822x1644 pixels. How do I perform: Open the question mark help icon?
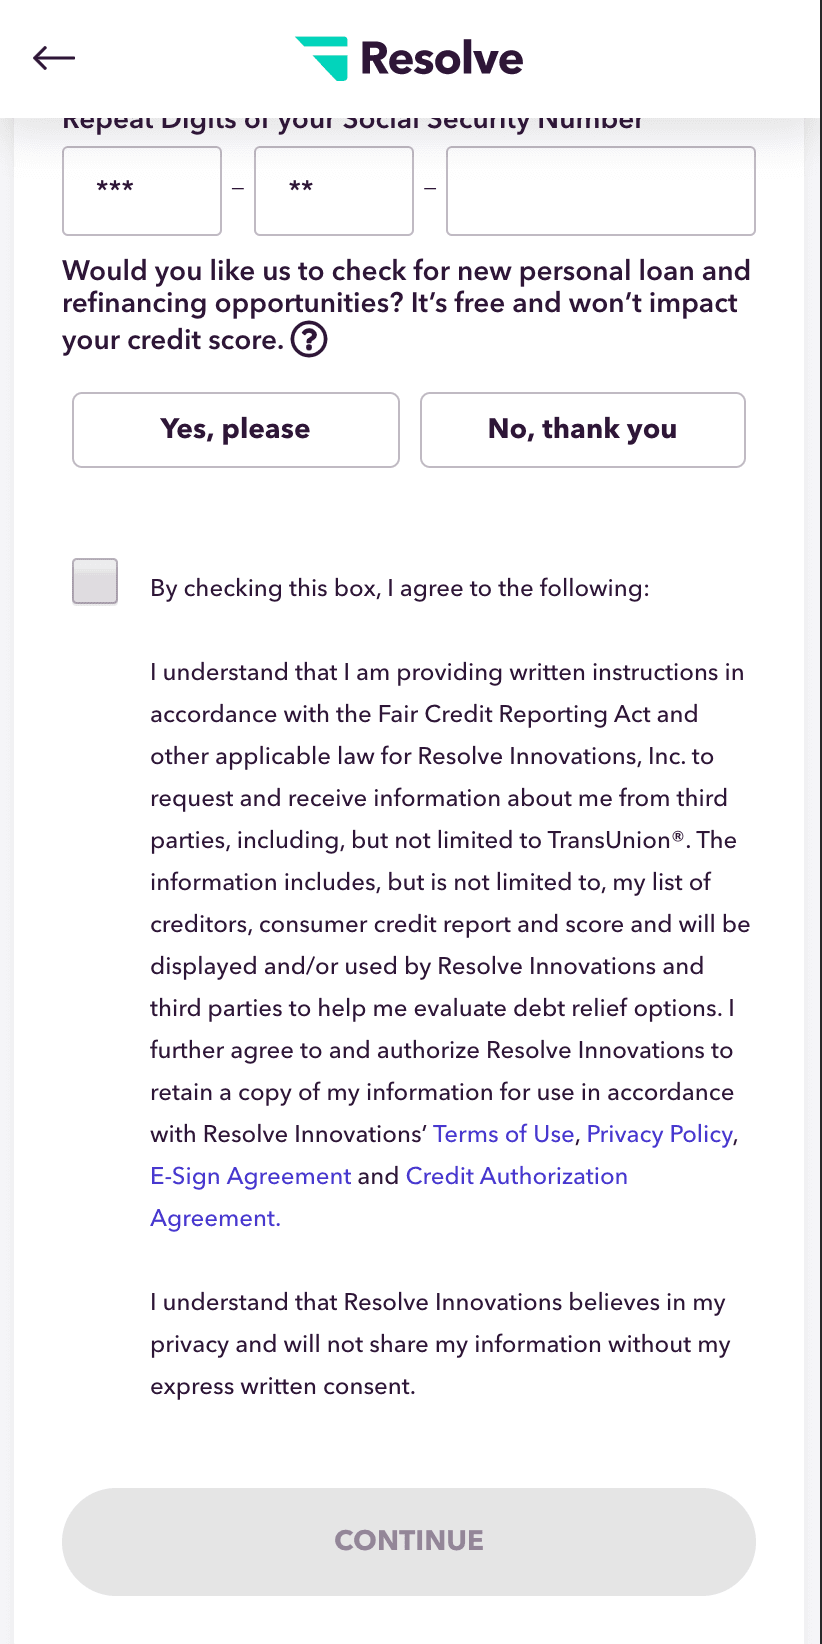309,340
